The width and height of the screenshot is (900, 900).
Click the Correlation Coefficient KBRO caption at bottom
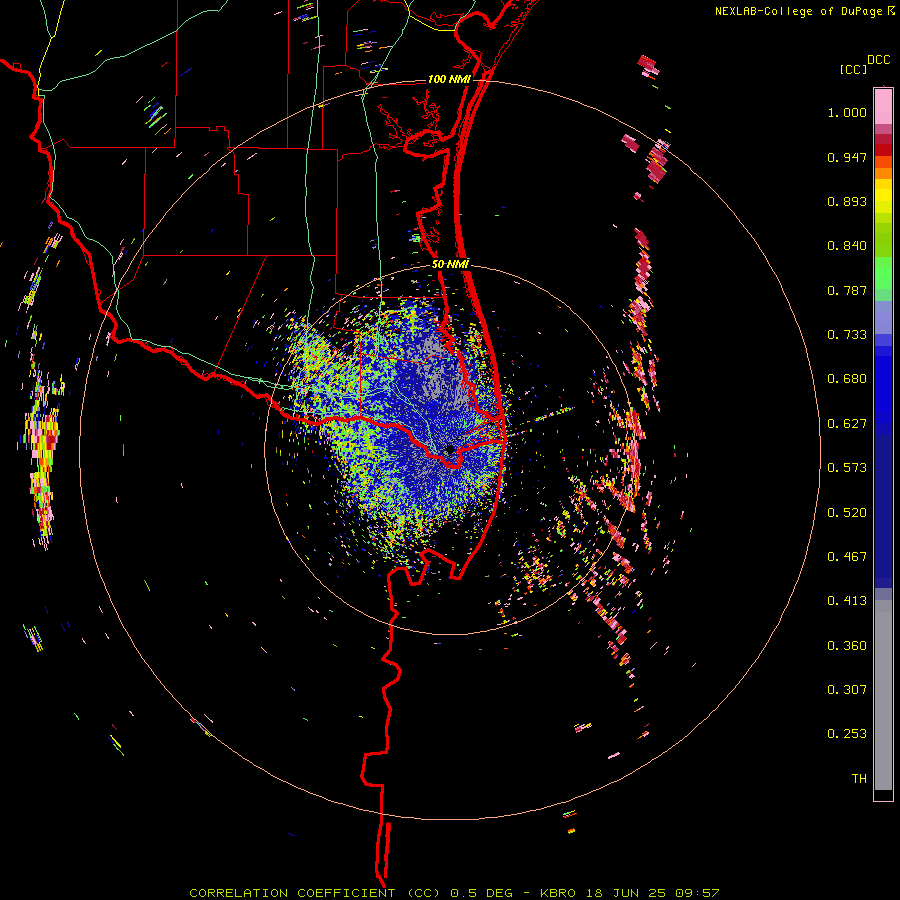click(x=454, y=893)
